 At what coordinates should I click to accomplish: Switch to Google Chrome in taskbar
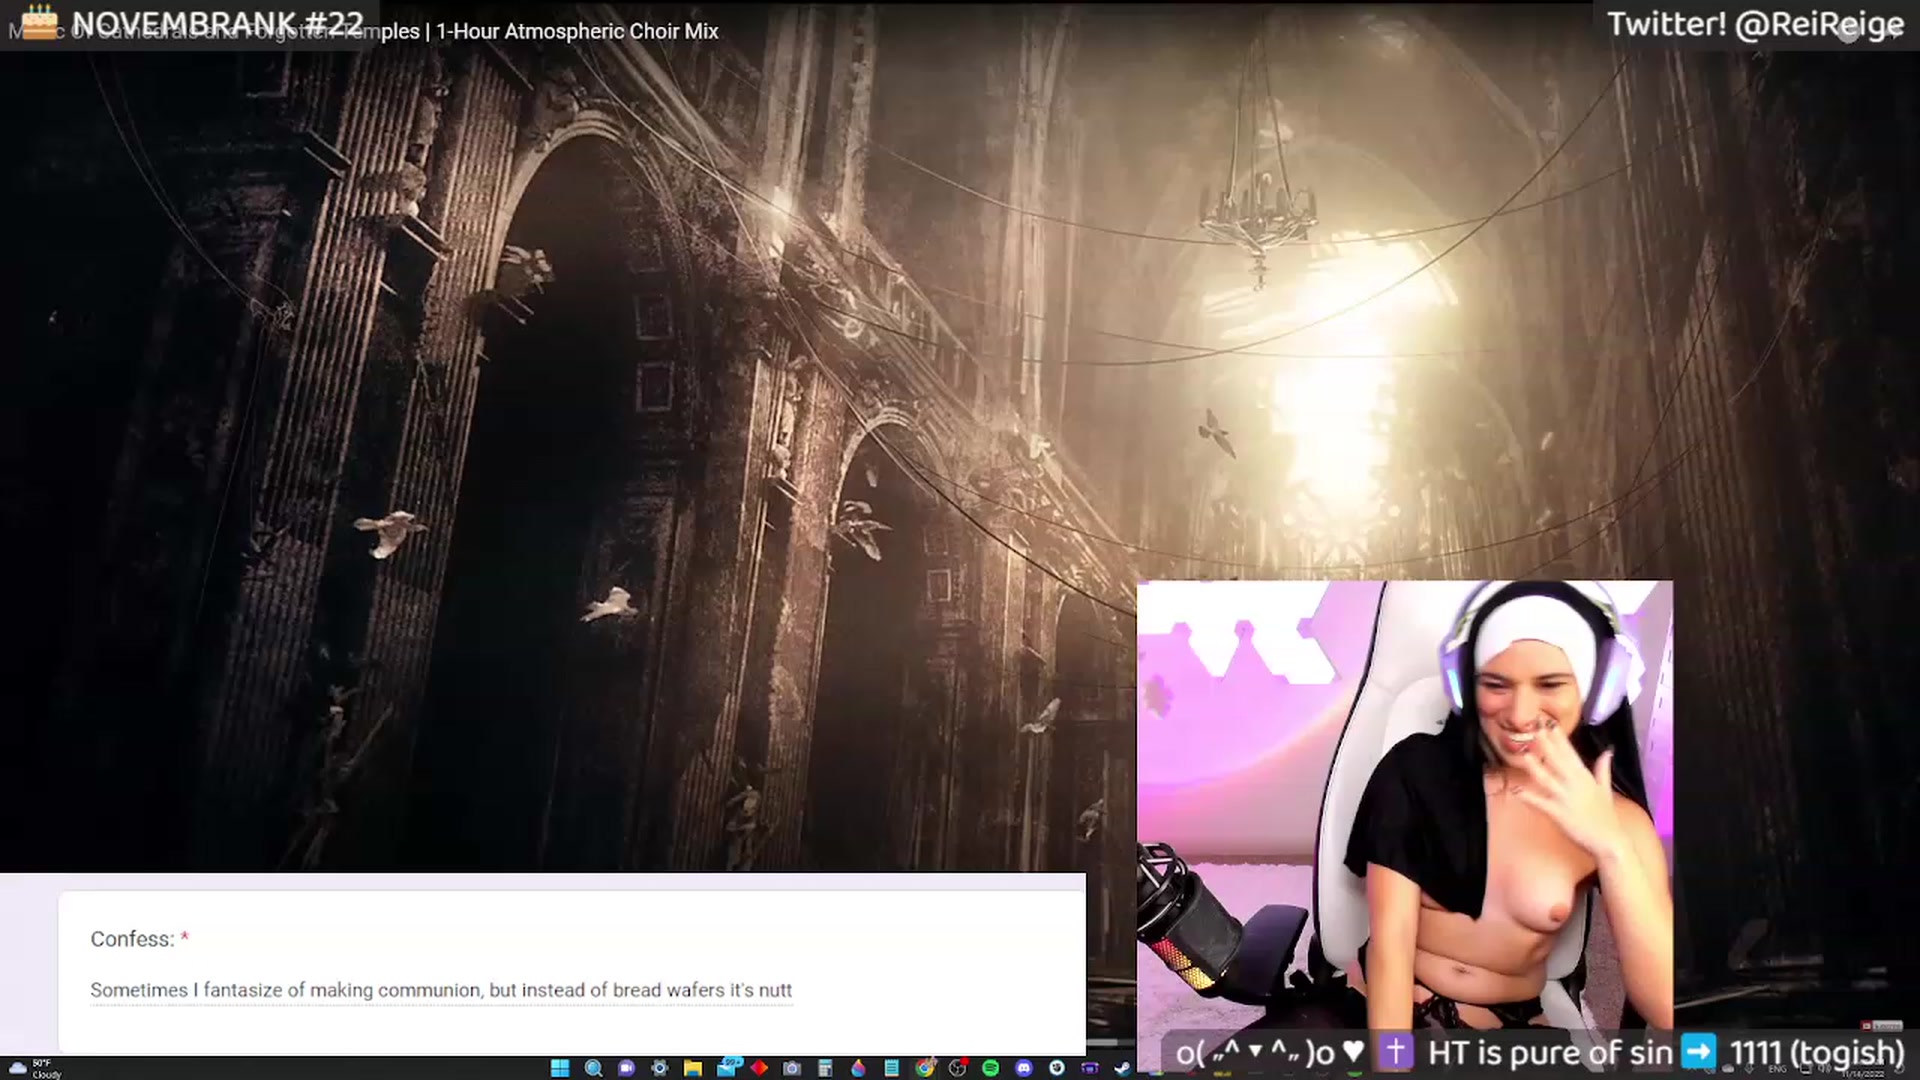(x=925, y=1067)
